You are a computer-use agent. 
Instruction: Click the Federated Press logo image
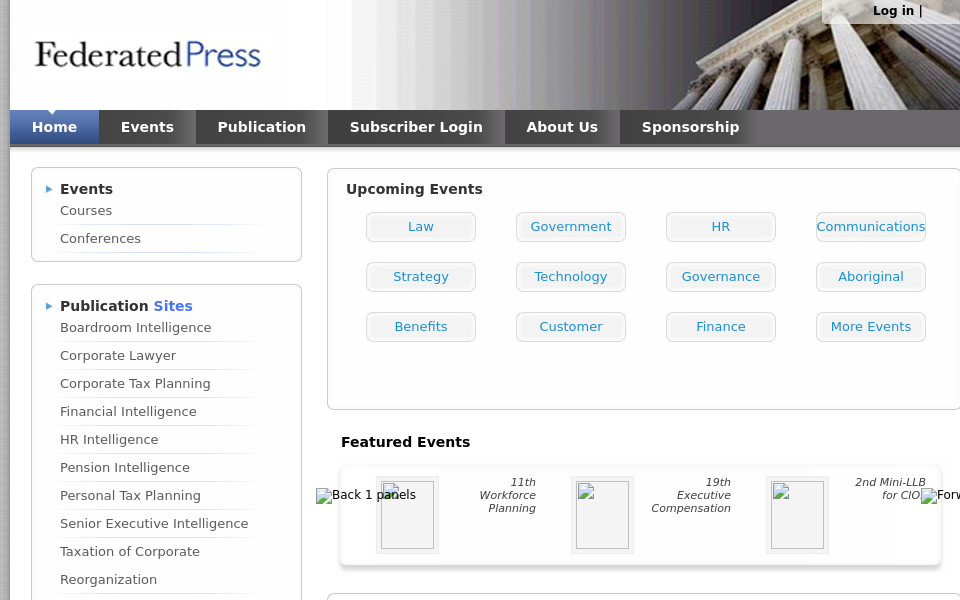[146, 55]
